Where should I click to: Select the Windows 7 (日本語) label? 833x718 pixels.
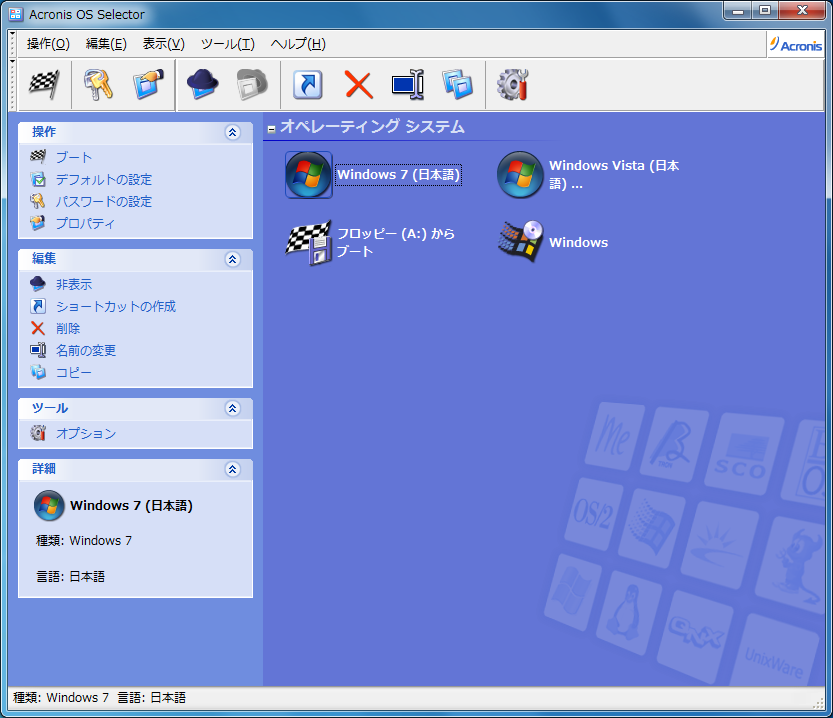pyautogui.click(x=398, y=175)
